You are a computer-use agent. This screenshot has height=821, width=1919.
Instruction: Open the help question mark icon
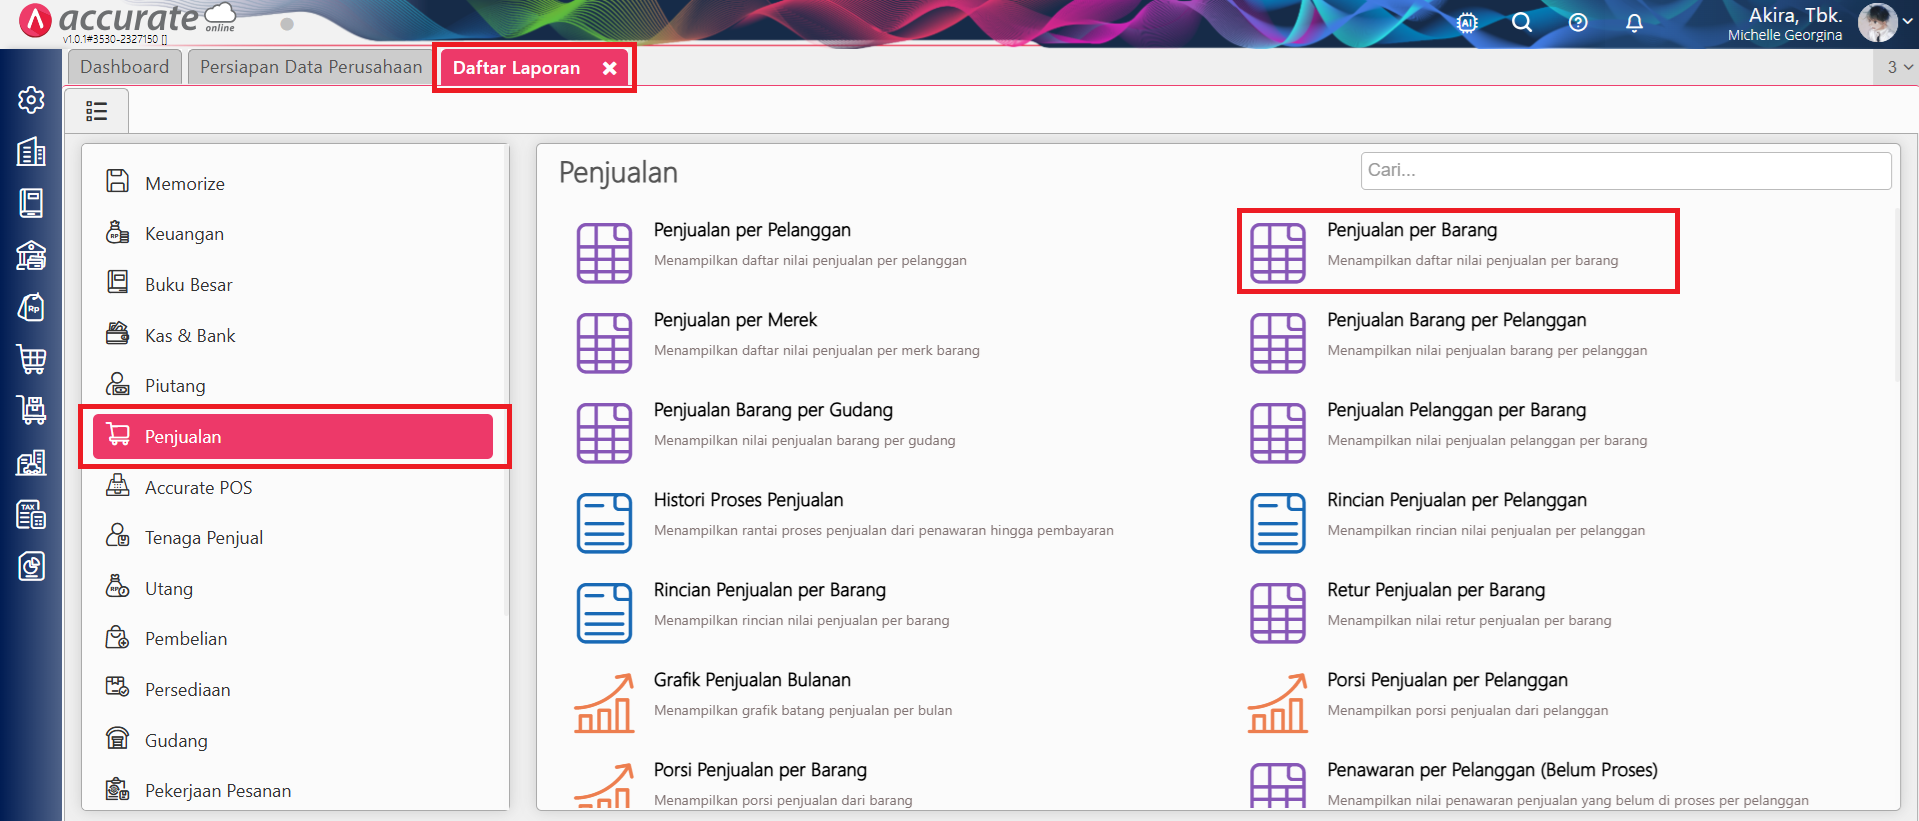1578,23
